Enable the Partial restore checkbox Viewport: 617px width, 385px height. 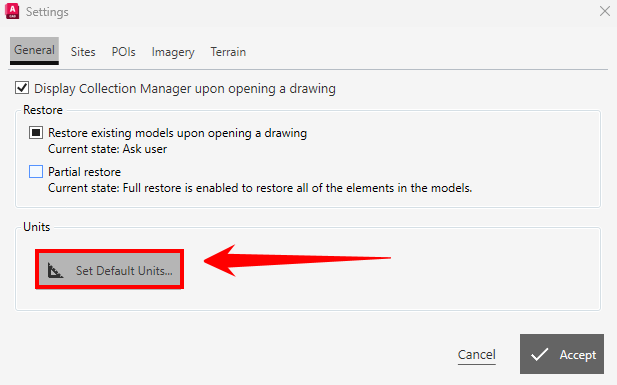coord(36,172)
